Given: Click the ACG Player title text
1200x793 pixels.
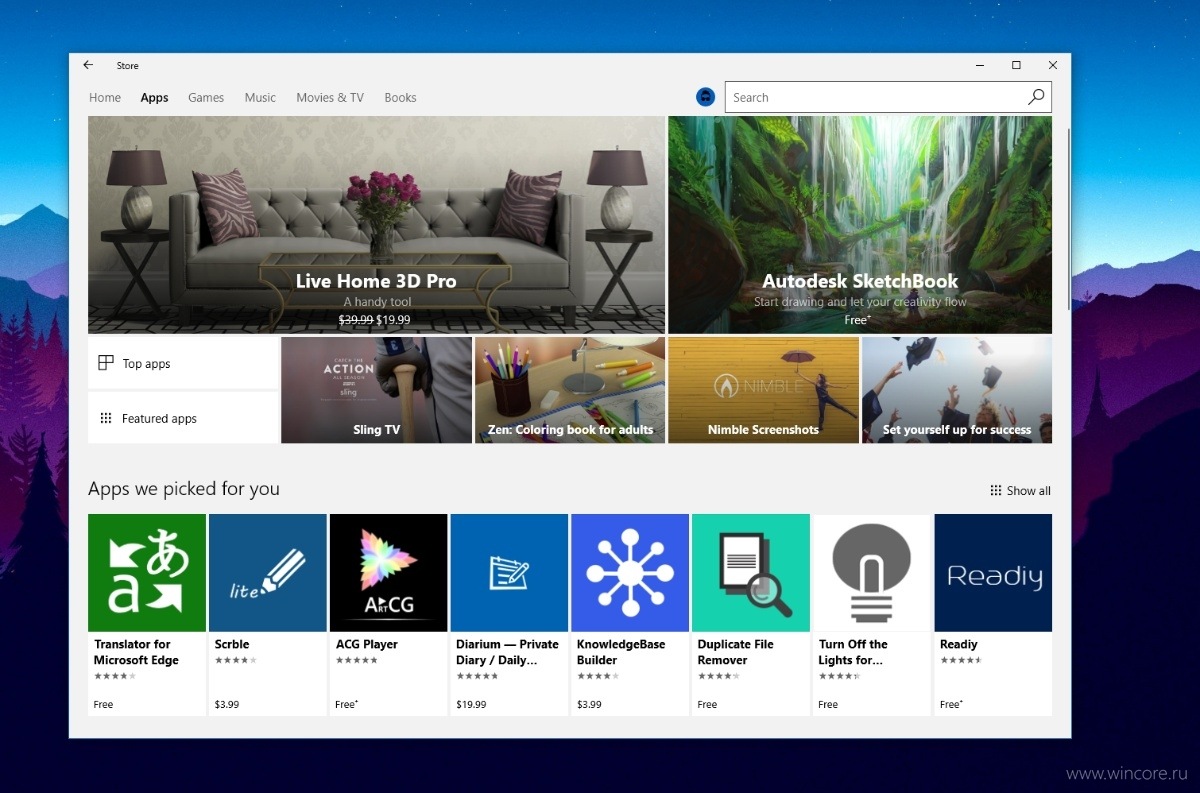Looking at the screenshot, I should point(367,645).
